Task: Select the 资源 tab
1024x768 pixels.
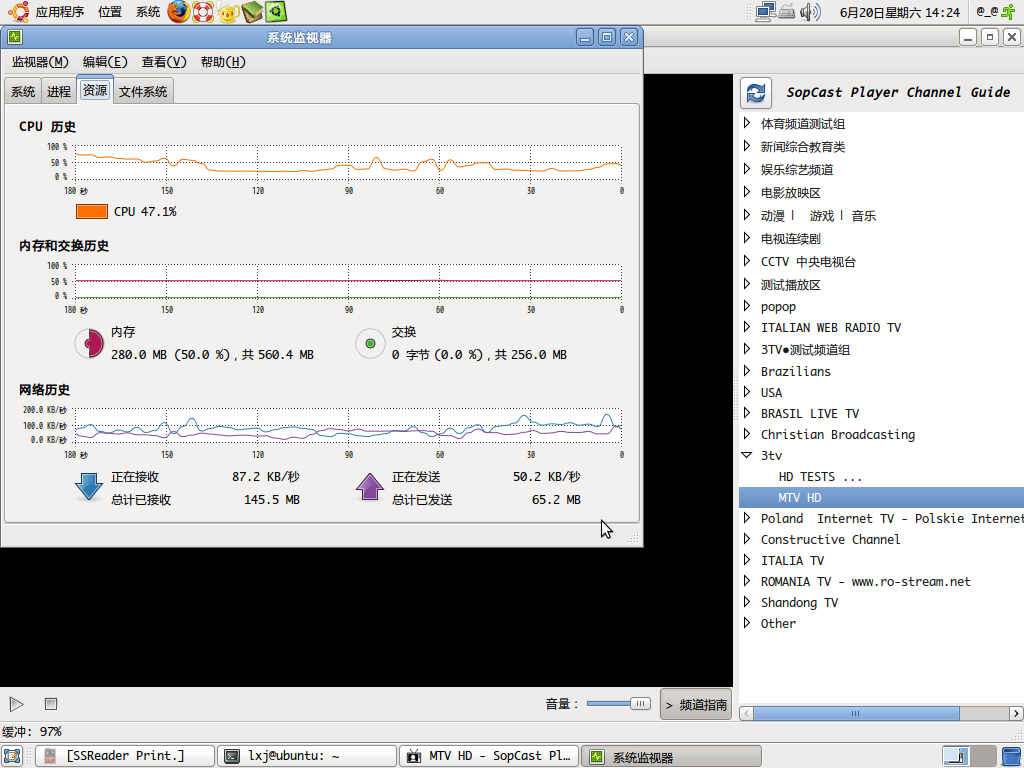Action: point(95,89)
